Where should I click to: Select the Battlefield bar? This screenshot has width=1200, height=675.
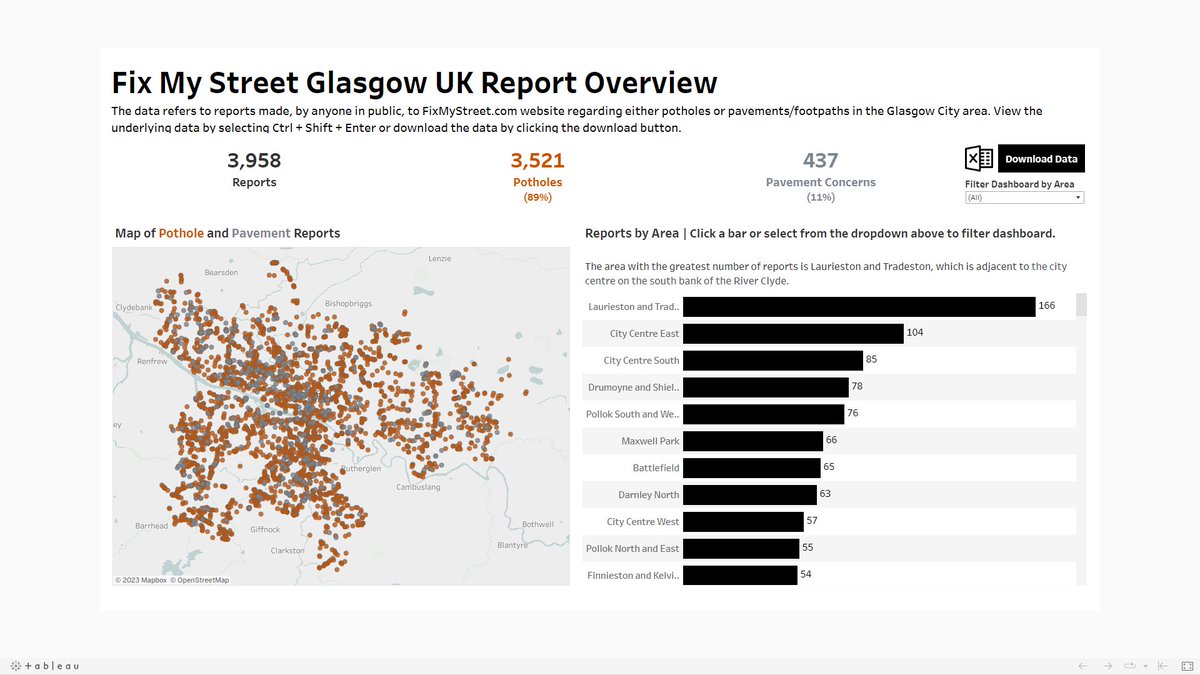(752, 468)
